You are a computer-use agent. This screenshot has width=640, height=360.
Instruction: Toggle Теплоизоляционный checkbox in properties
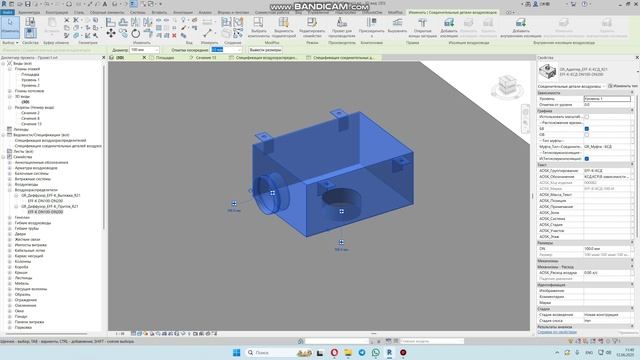coord(587,158)
